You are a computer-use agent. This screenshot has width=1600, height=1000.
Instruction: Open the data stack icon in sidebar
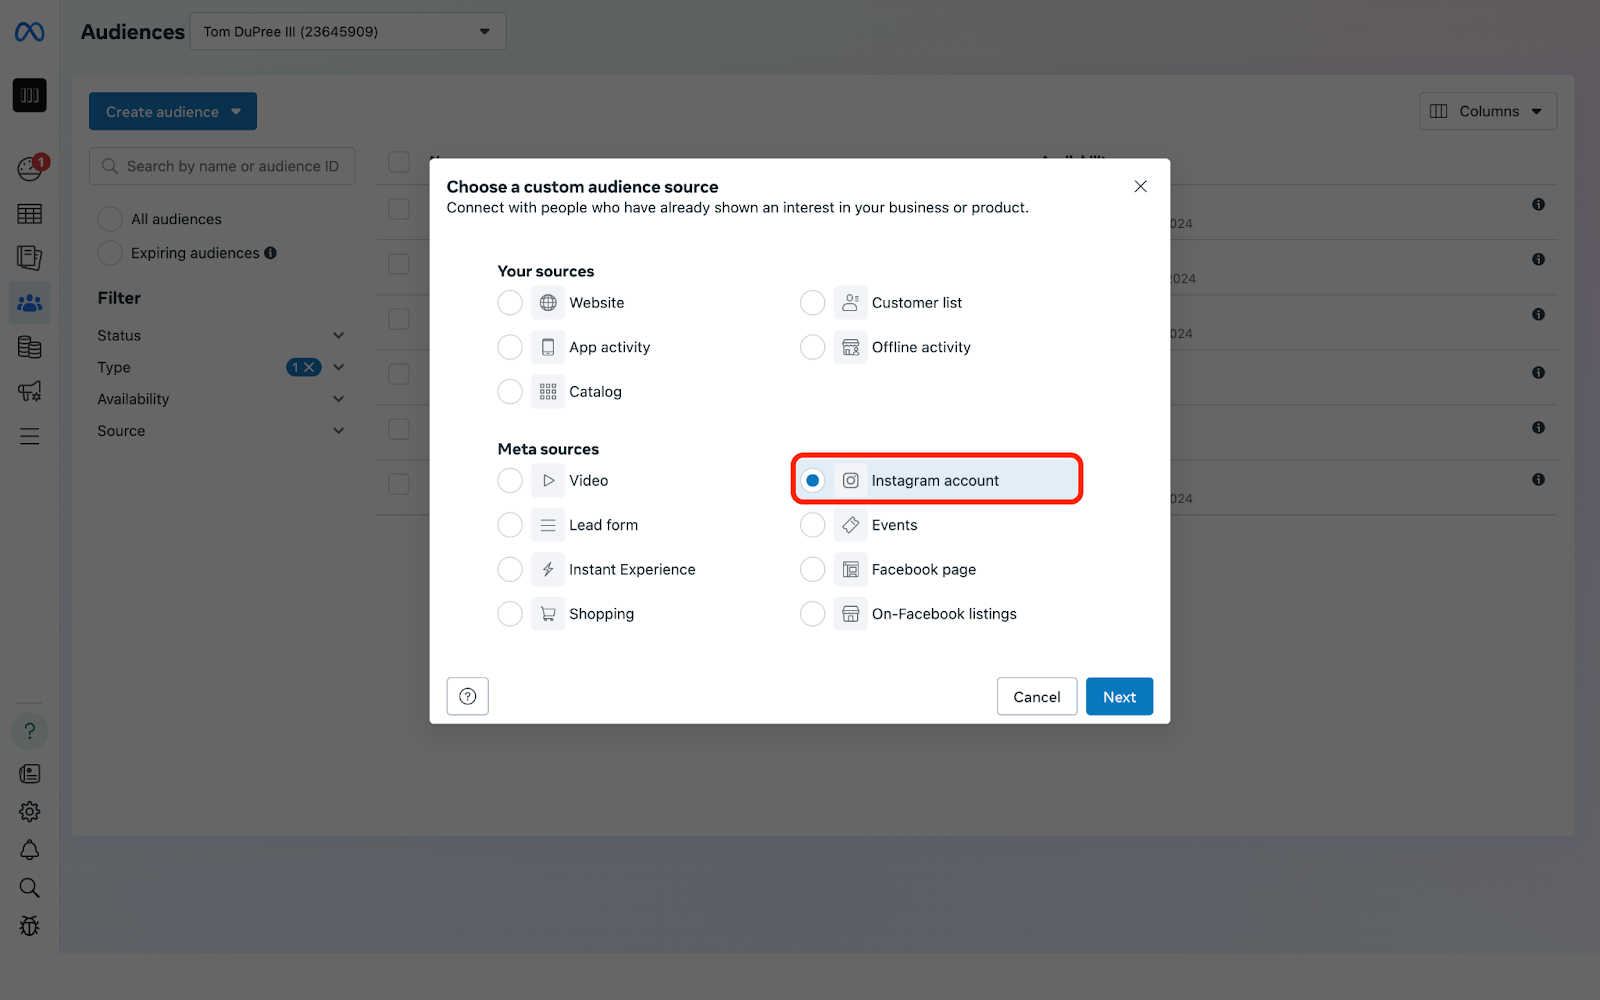click(x=29, y=347)
